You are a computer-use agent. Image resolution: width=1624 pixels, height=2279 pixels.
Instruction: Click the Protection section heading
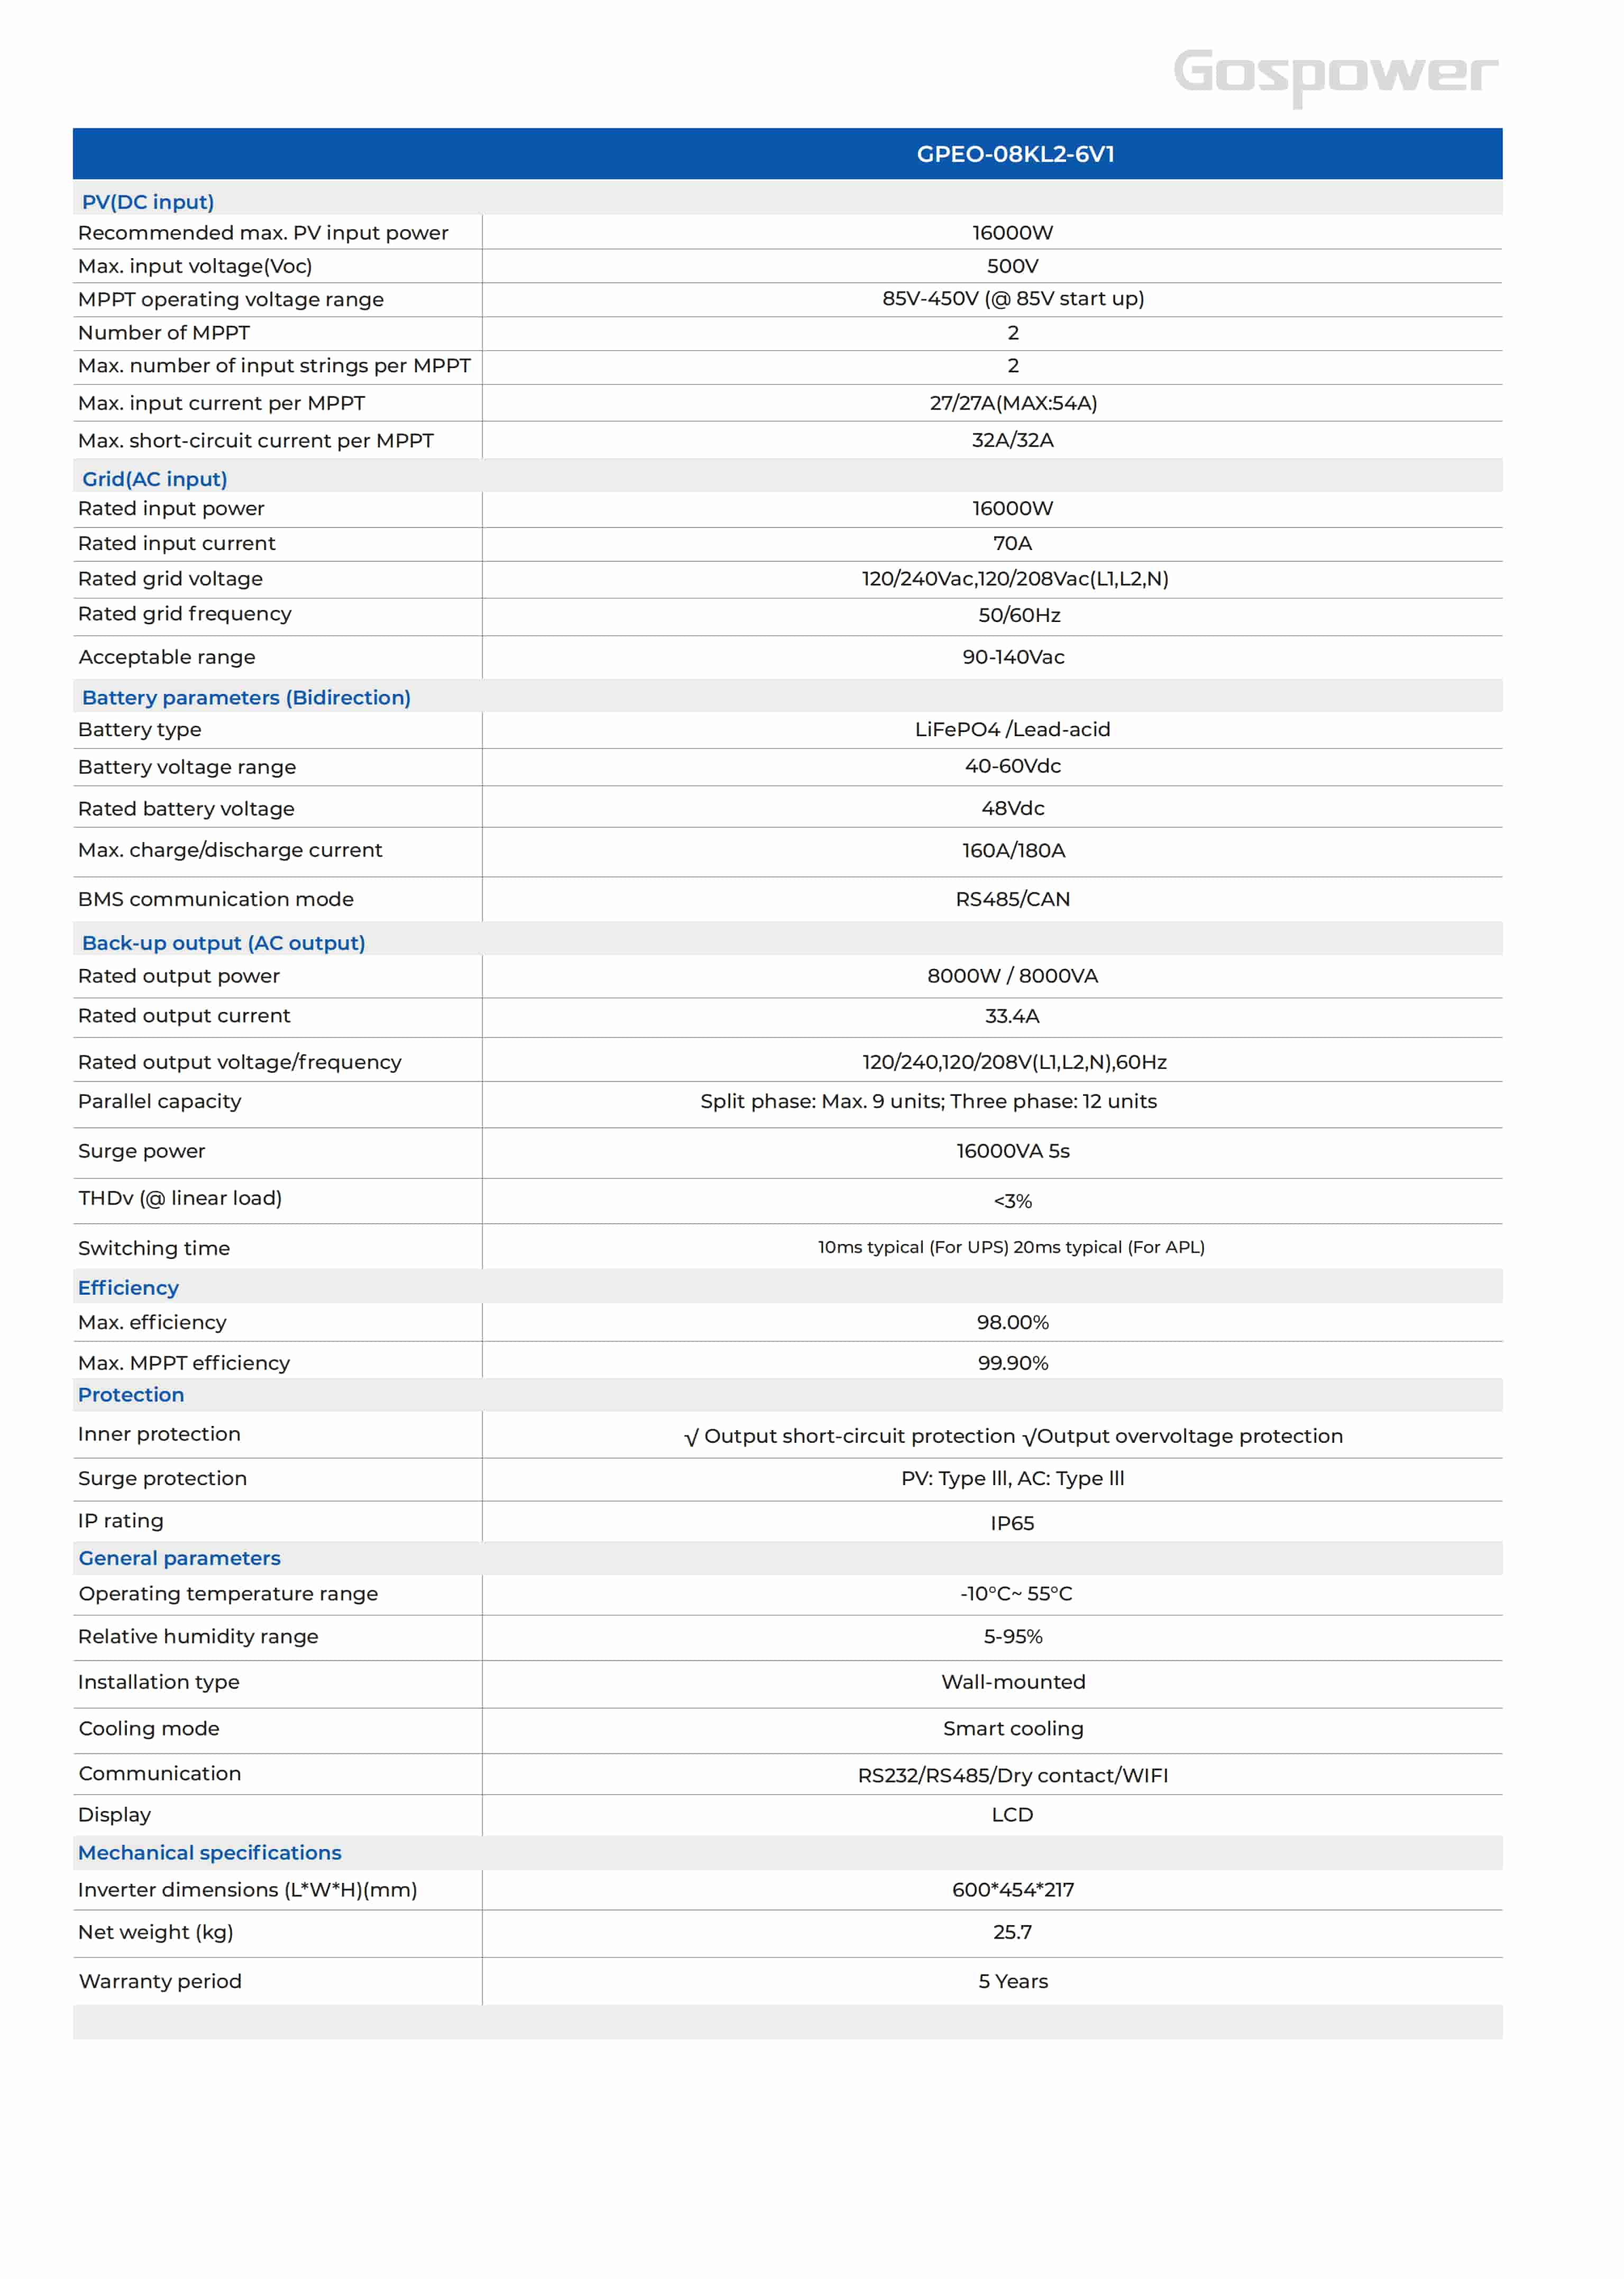[x=131, y=1395]
